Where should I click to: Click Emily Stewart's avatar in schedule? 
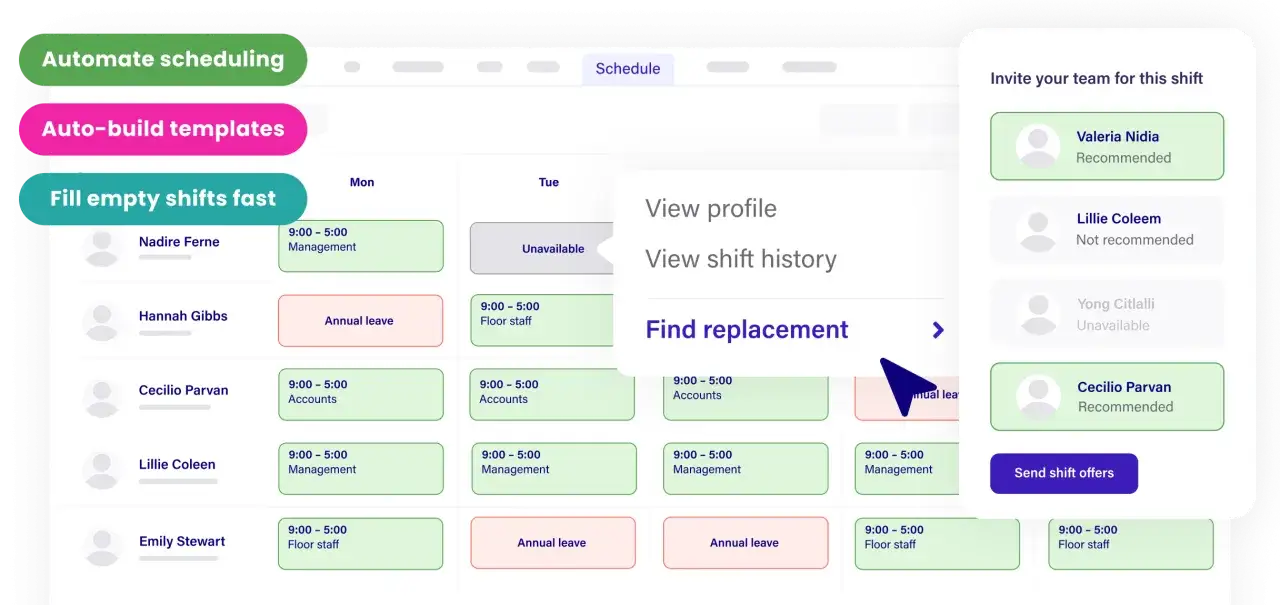click(x=101, y=547)
